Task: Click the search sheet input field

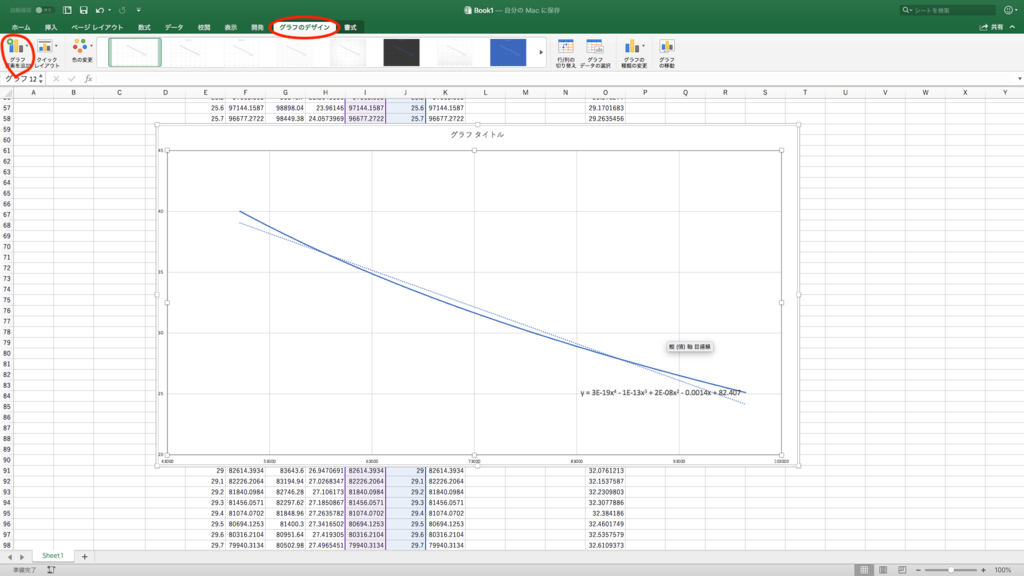Action: click(x=947, y=10)
